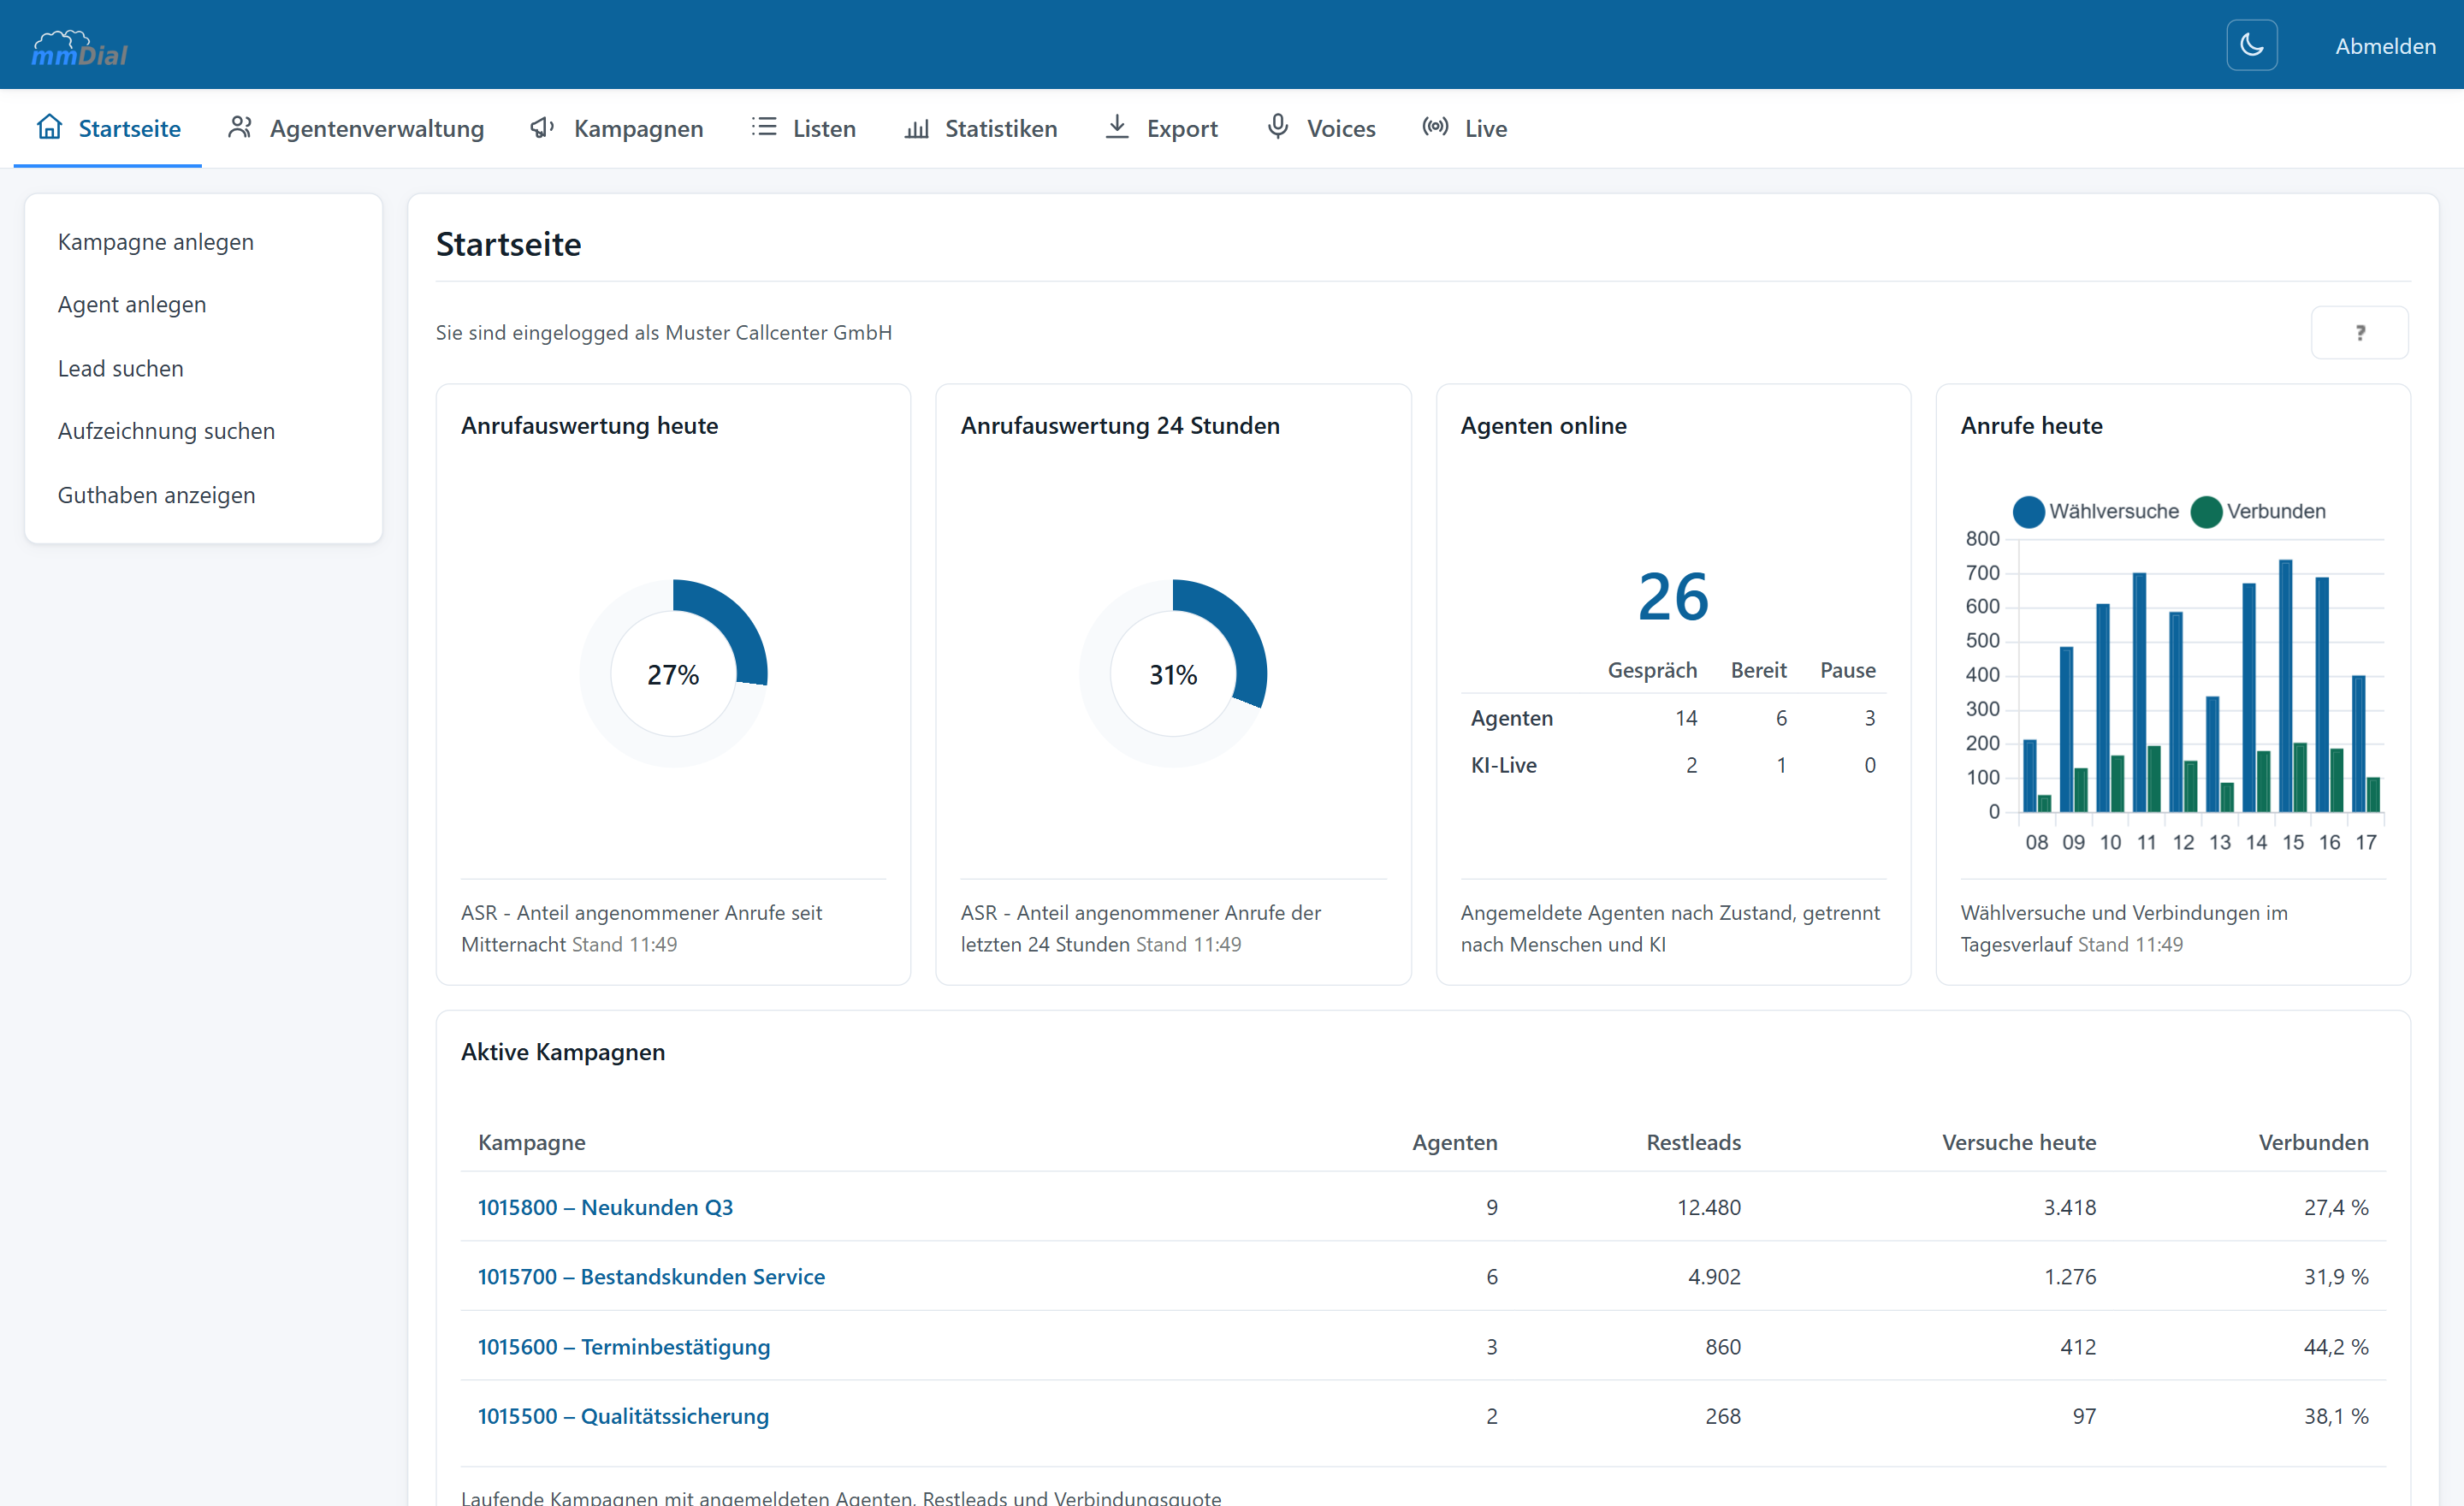Open campaign 1015700 – Bestandskunden Service
The width and height of the screenshot is (2464, 1506).
651,1276
